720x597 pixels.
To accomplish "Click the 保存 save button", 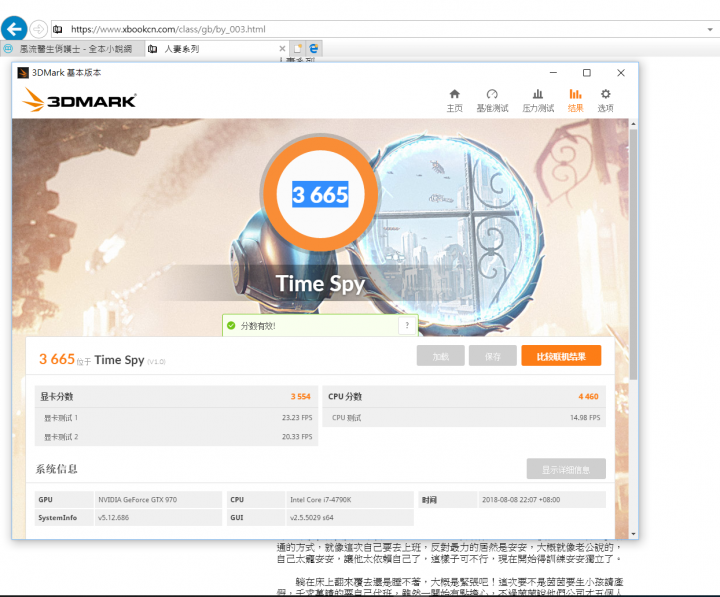I will tap(493, 356).
